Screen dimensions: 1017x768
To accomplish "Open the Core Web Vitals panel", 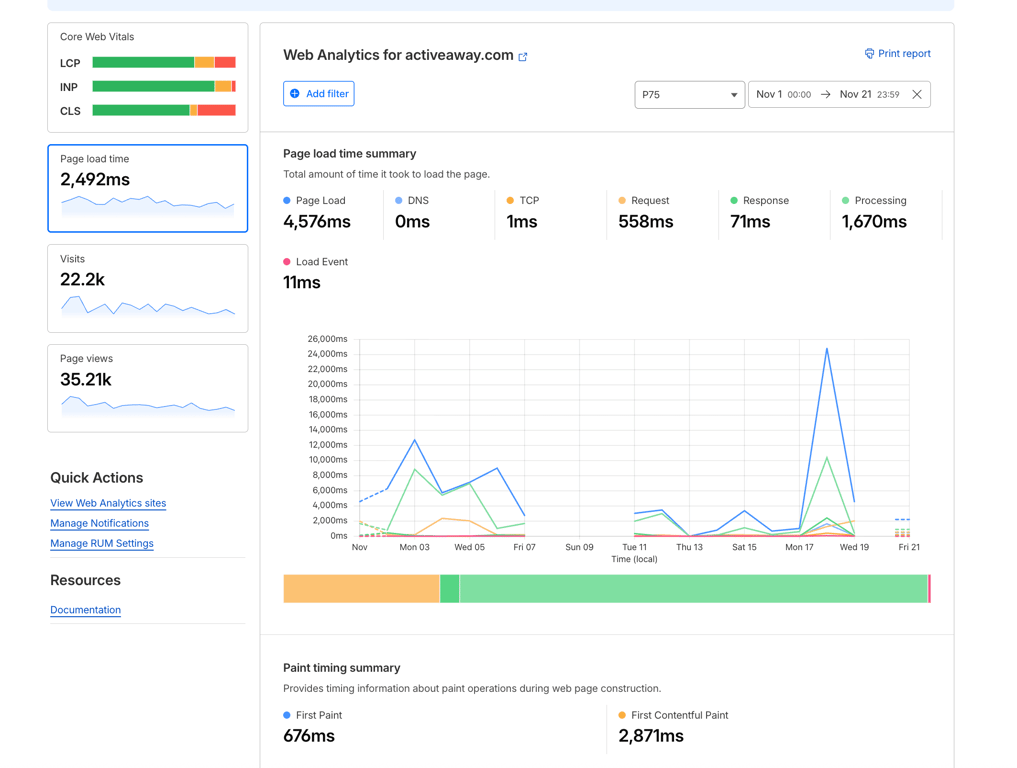I will tap(148, 78).
